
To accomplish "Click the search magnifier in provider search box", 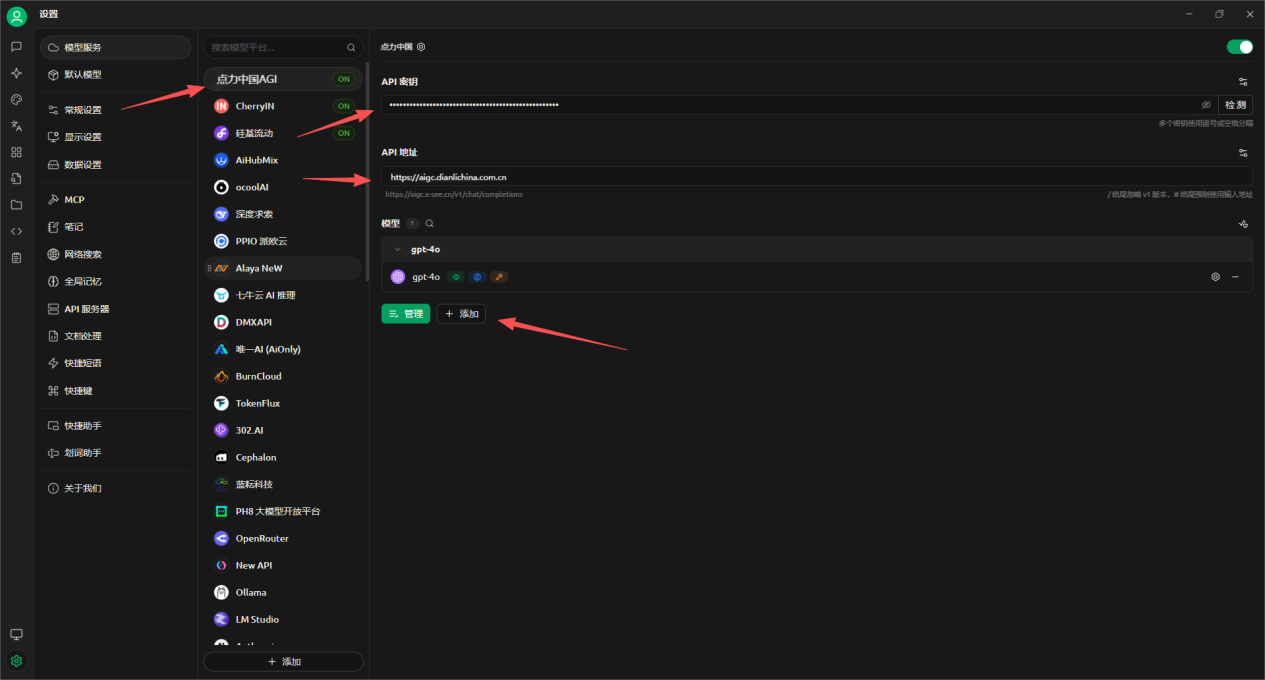I will click(351, 47).
